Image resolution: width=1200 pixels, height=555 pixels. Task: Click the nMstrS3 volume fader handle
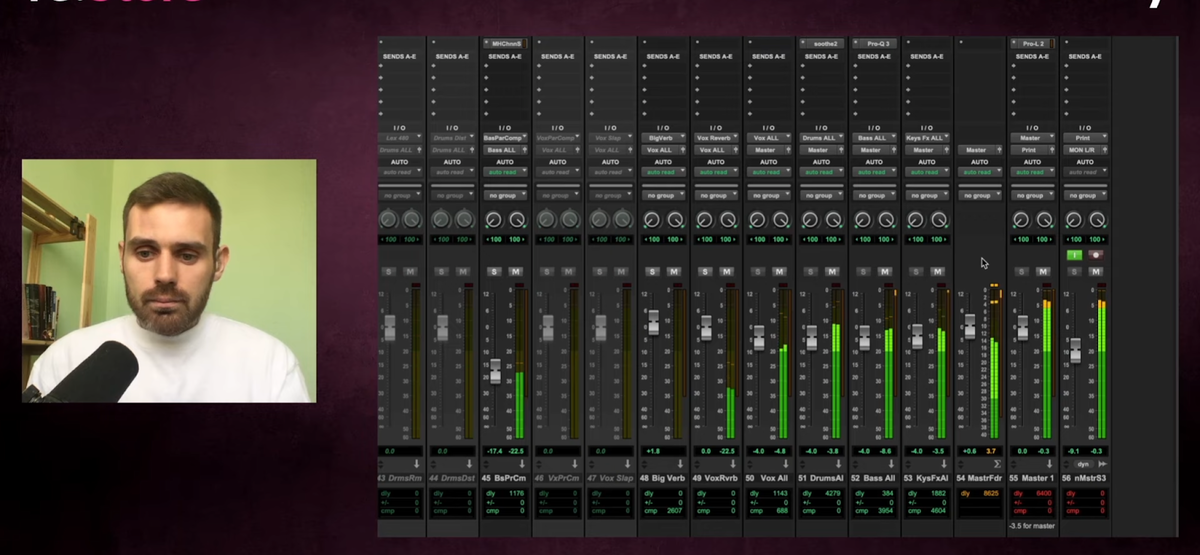pos(1074,350)
